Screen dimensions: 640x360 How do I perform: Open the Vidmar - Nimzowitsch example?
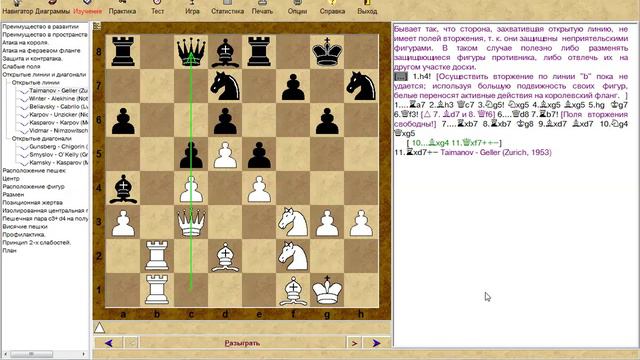click(x=58, y=131)
